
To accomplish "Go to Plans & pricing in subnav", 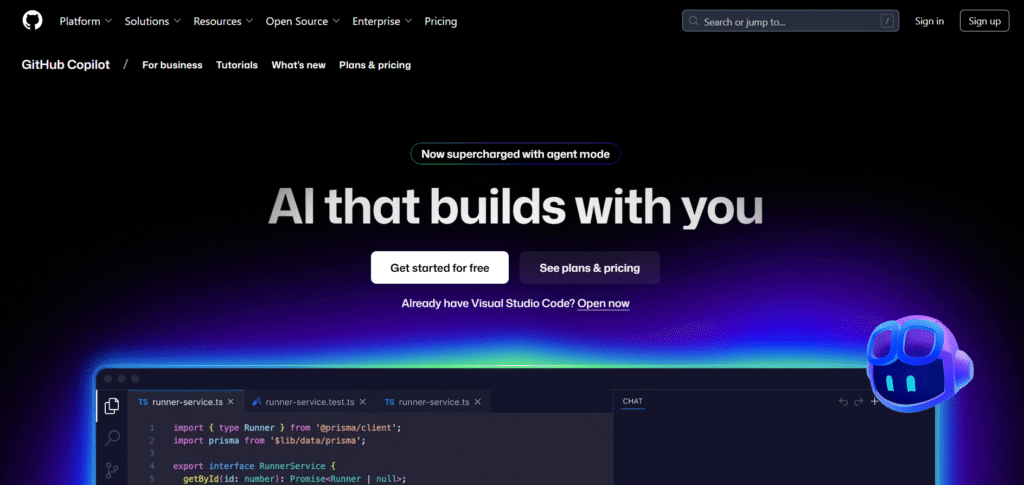I will [x=375, y=65].
